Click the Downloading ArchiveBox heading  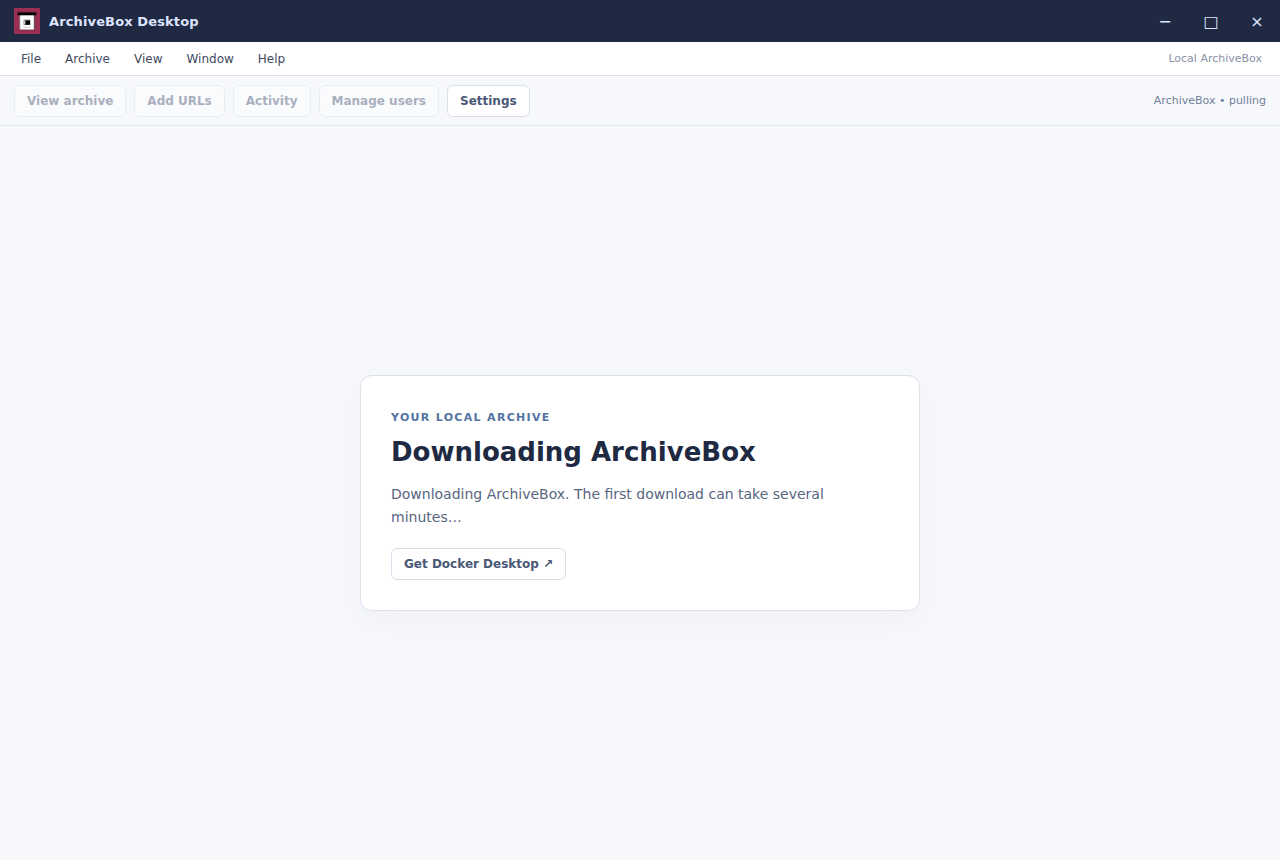click(x=573, y=452)
